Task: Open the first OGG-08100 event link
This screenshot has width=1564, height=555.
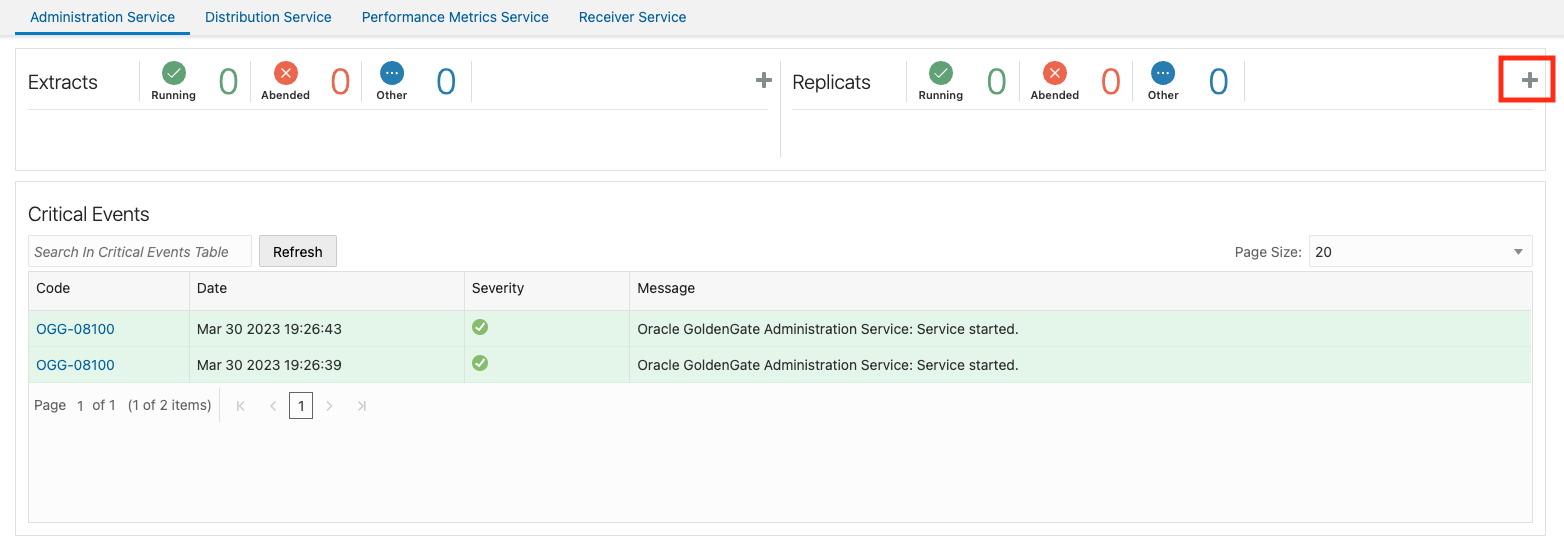Action: [x=75, y=329]
